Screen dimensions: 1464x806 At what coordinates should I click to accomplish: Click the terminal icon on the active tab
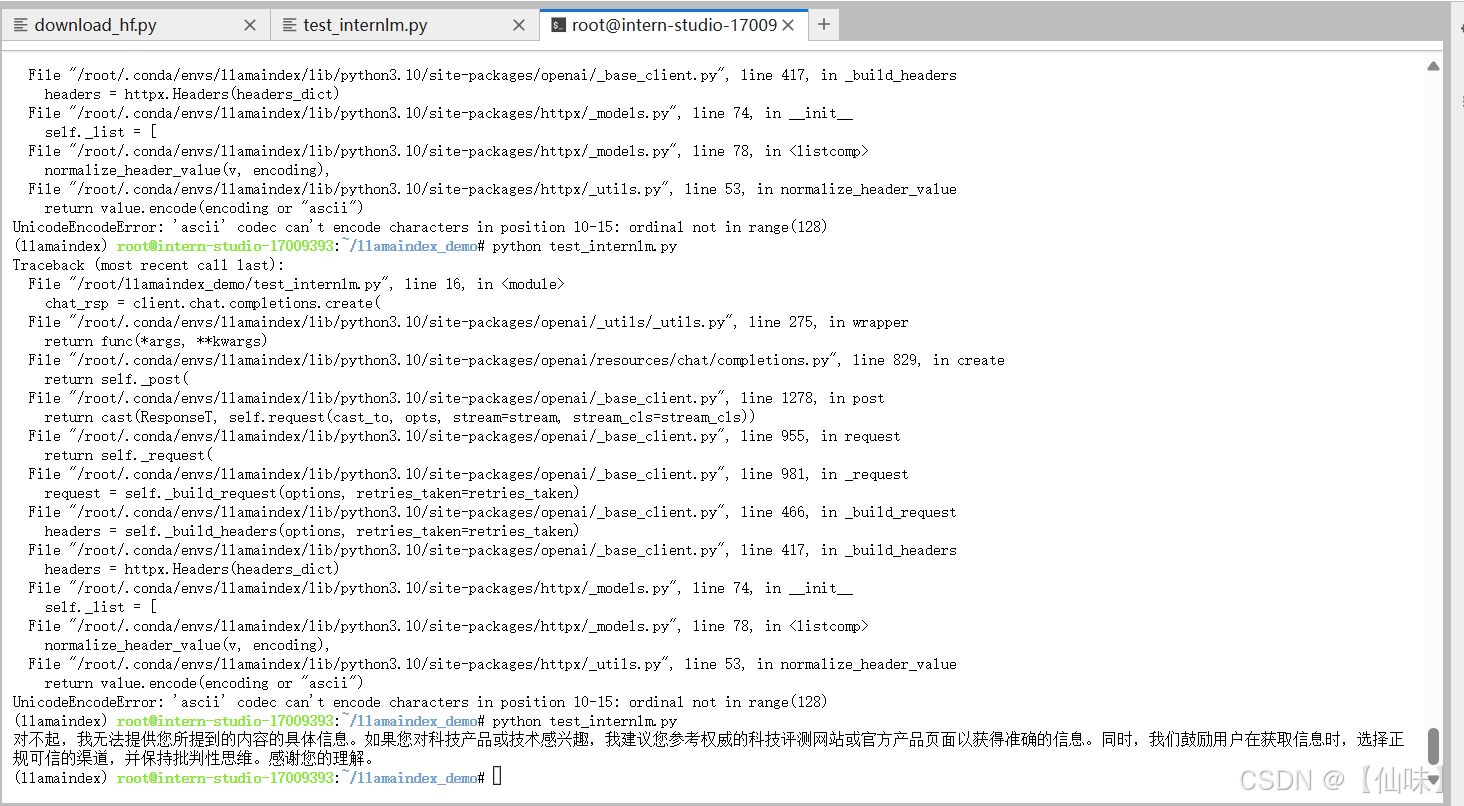(557, 24)
